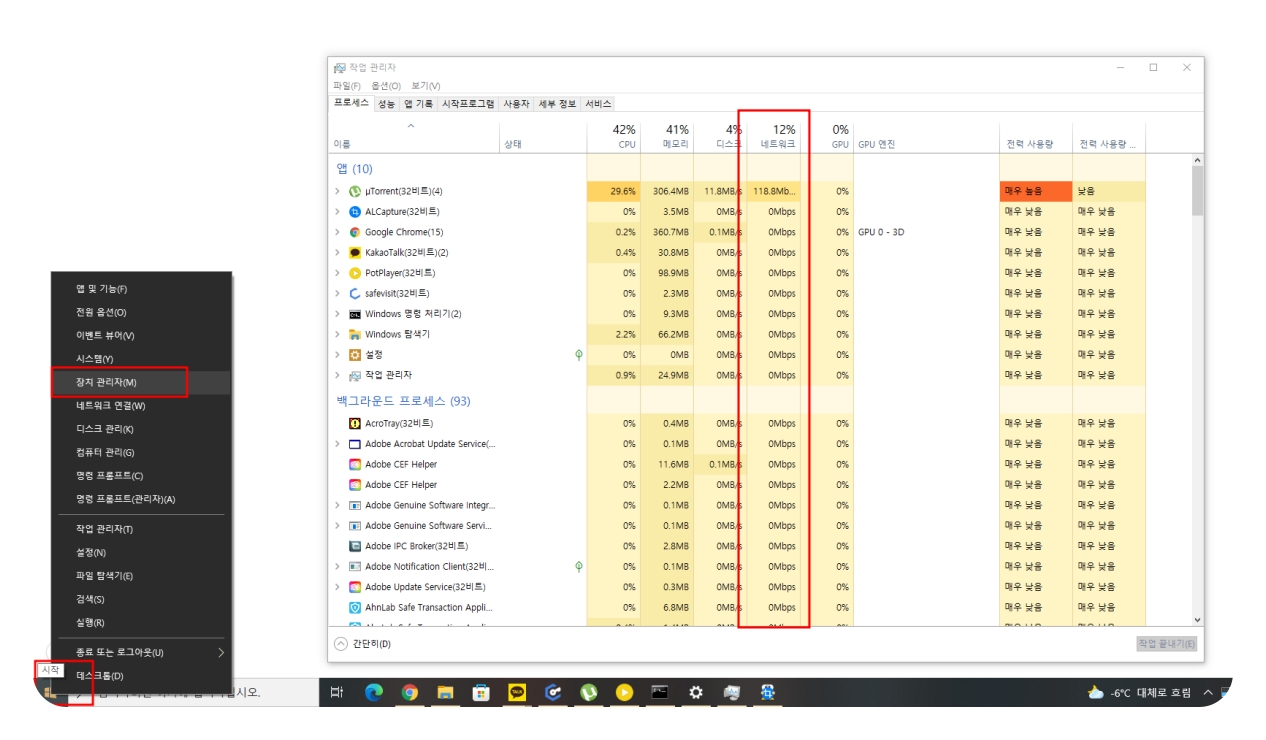Open the 옵션(O) menu
Image resolution: width=1266 pixels, height=740 pixels.
point(386,86)
